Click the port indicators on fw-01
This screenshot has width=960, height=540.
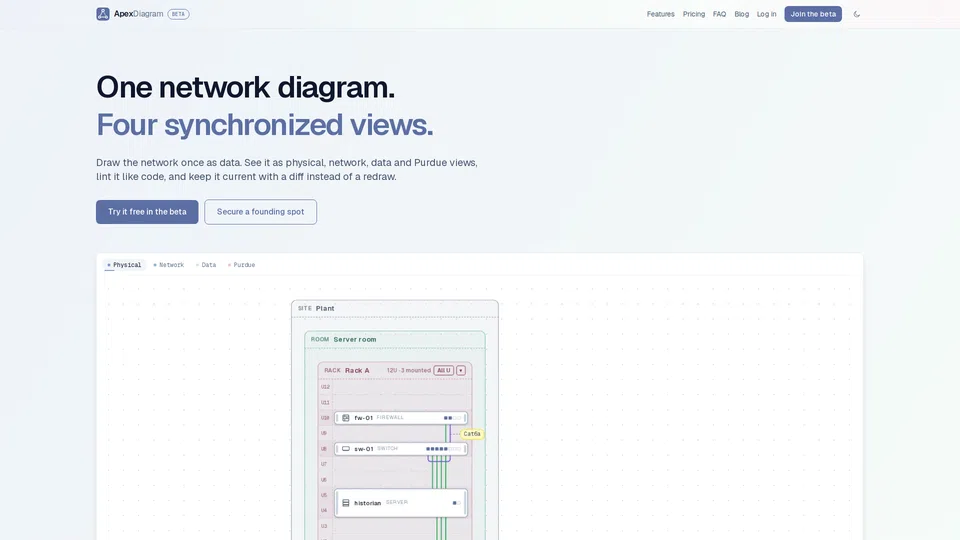point(452,418)
